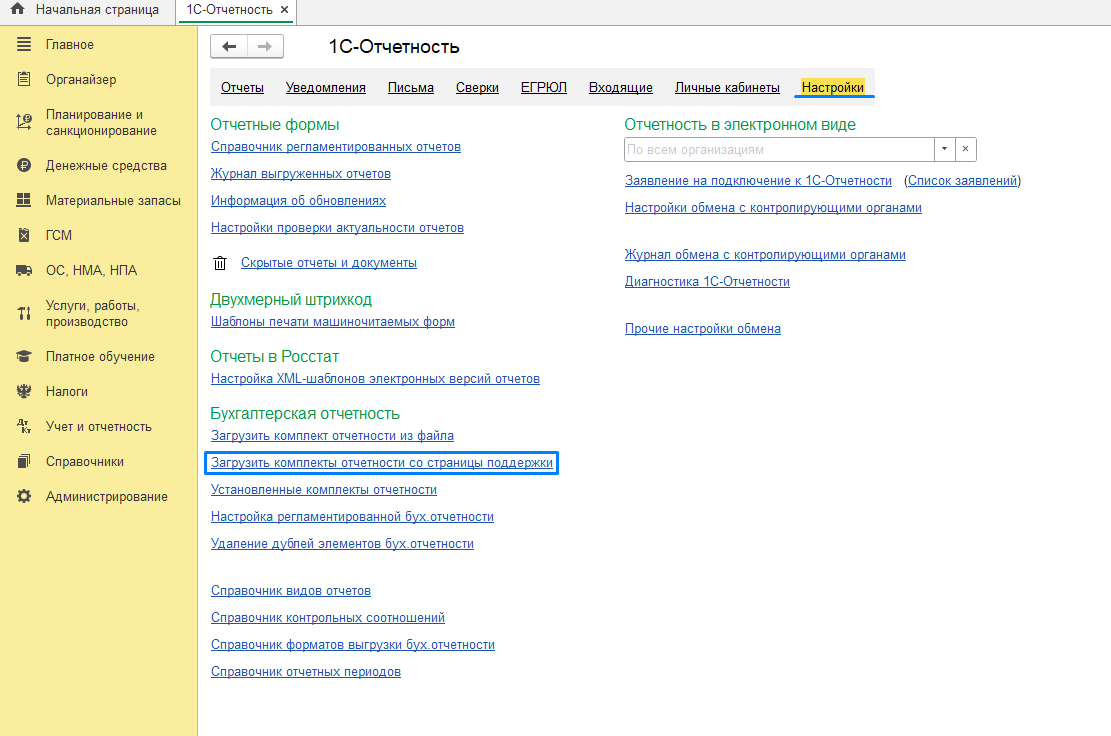Open Настройки проверки актуальности отчетов
1111x736 pixels.
[337, 227]
